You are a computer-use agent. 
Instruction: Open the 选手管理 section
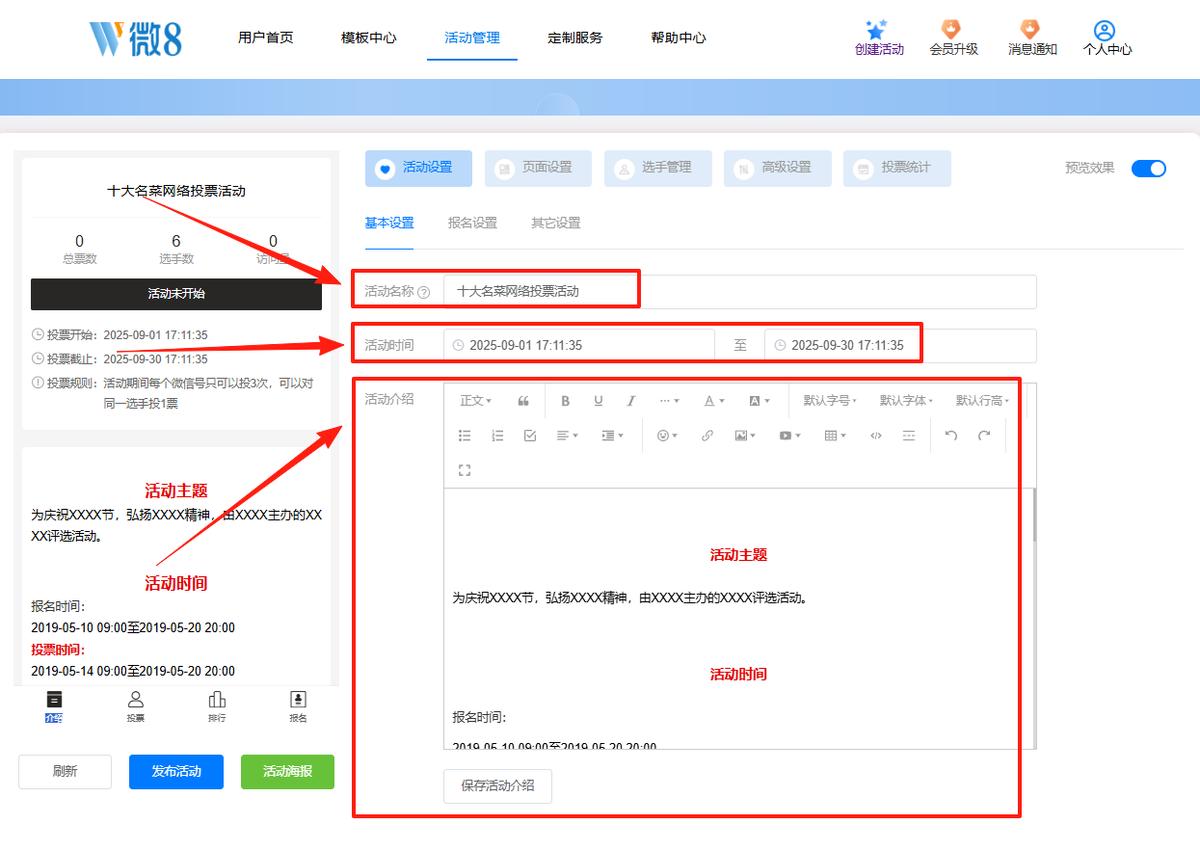coord(658,168)
